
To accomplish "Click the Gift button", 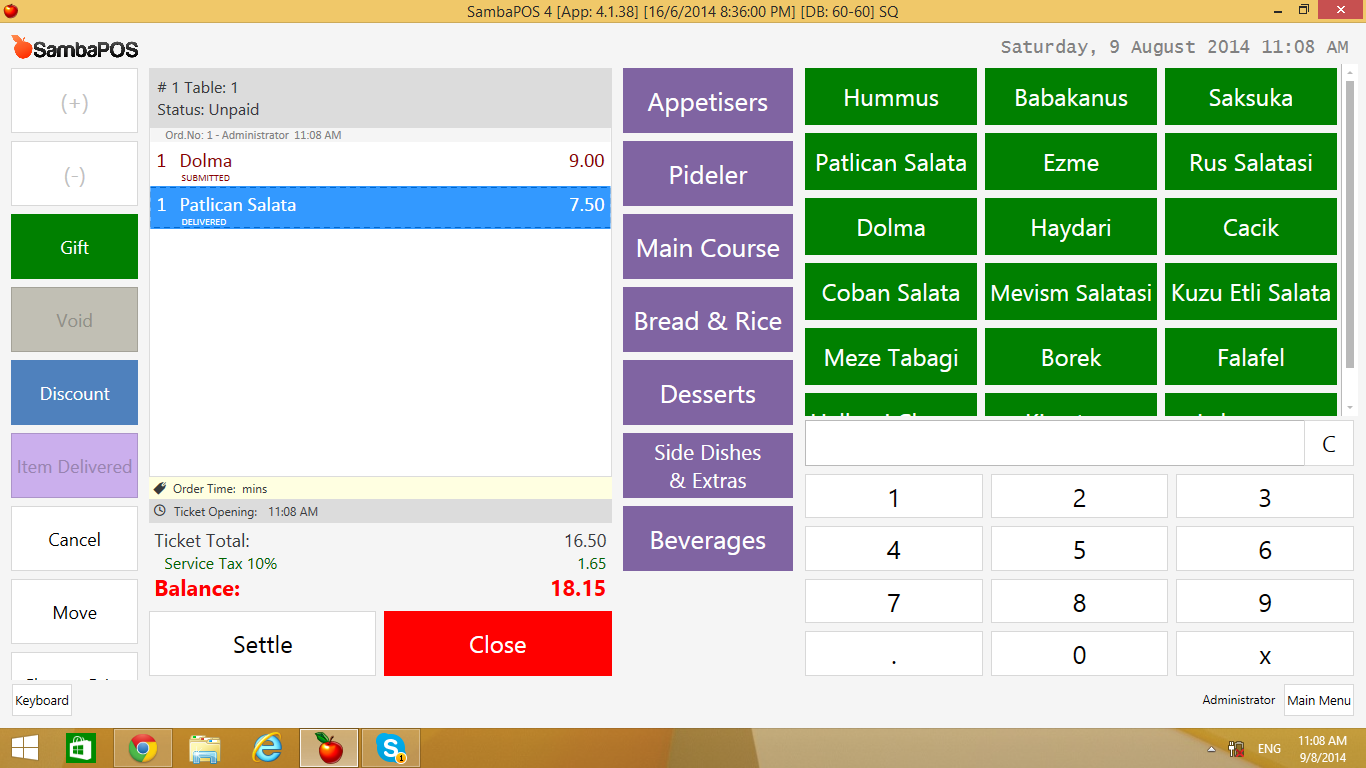I will tap(75, 247).
